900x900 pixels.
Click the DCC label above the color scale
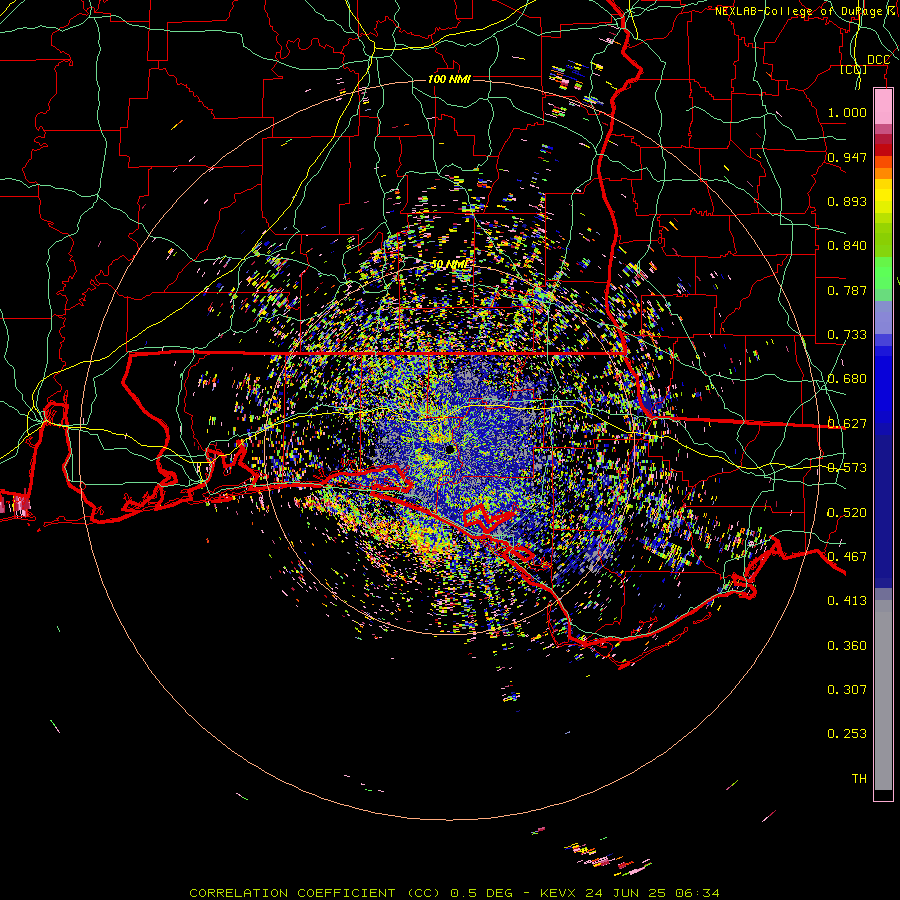tap(878, 60)
